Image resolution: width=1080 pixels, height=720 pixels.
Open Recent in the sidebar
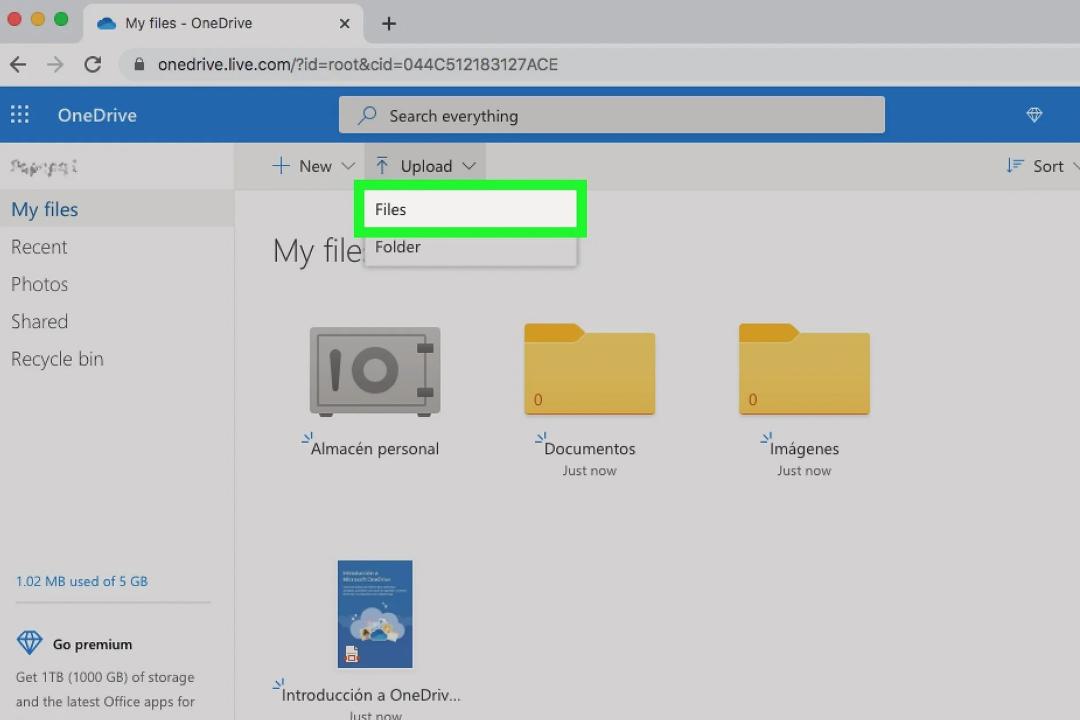39,247
